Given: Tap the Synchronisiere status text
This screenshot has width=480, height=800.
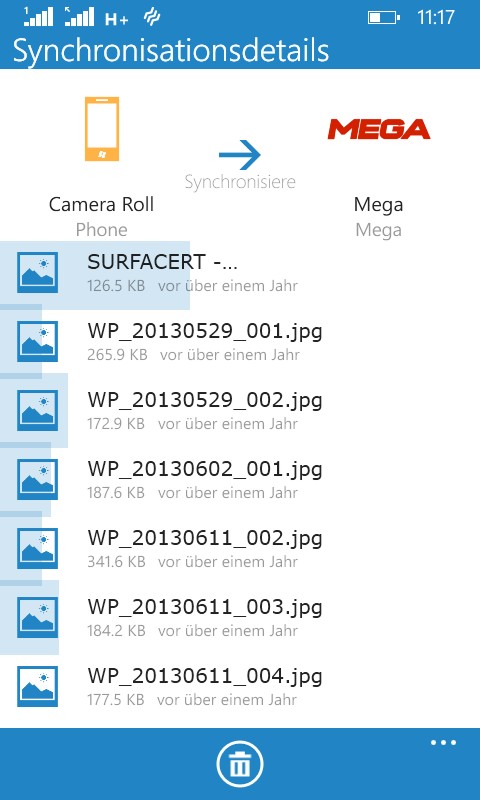Looking at the screenshot, I should pyautogui.click(x=240, y=182).
